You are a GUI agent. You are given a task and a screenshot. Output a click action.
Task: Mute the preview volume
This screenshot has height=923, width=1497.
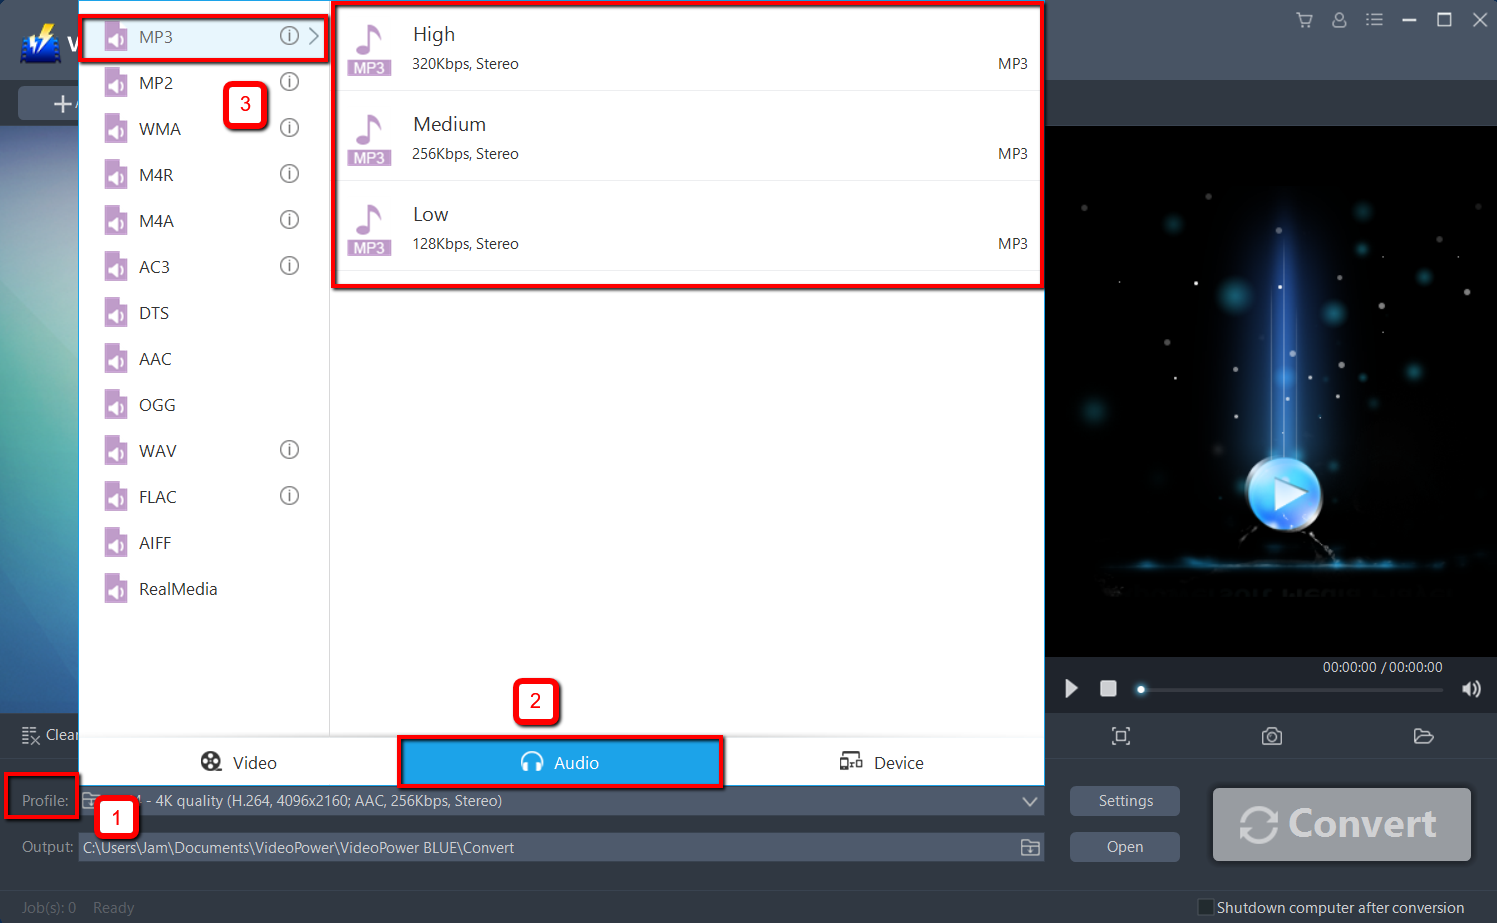coord(1471,688)
